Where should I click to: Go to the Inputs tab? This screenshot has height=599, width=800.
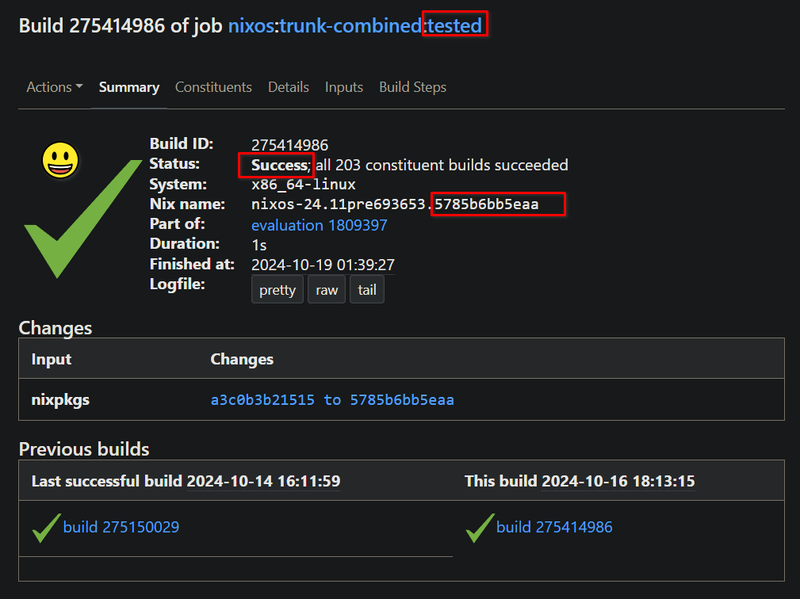coord(344,87)
